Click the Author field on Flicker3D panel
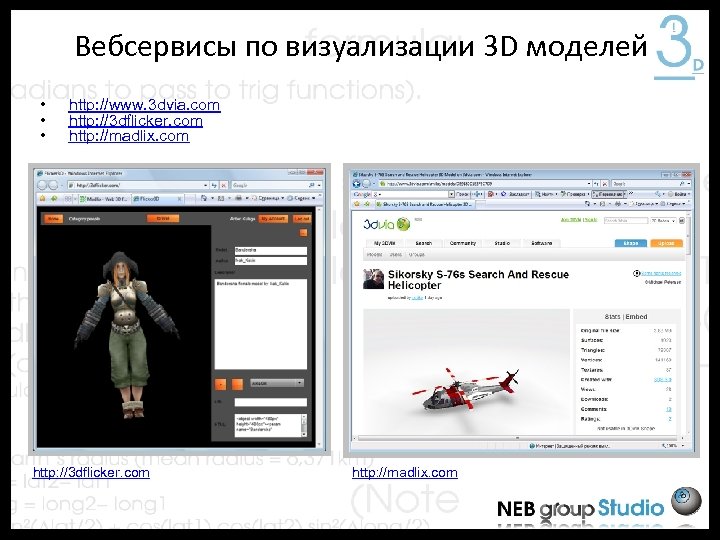 tap(270, 260)
